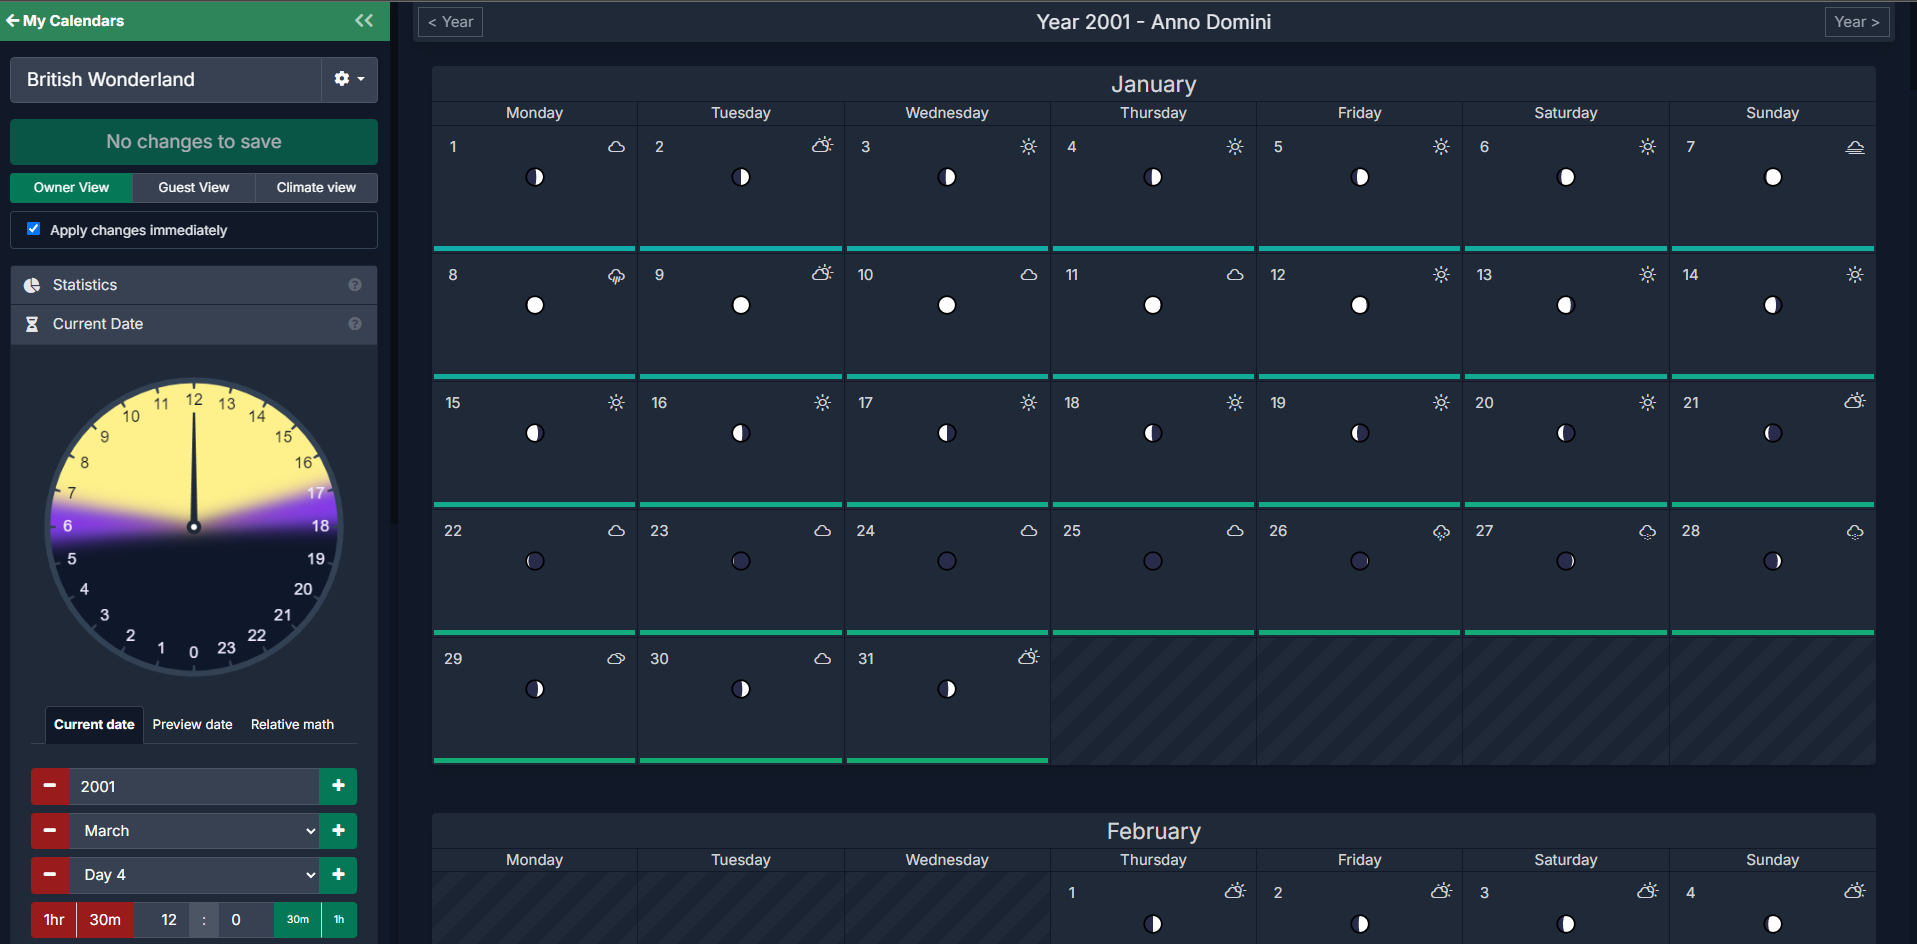The width and height of the screenshot is (1917, 944).
Task: Click the moon phase icon on January 1
Action: [535, 177]
